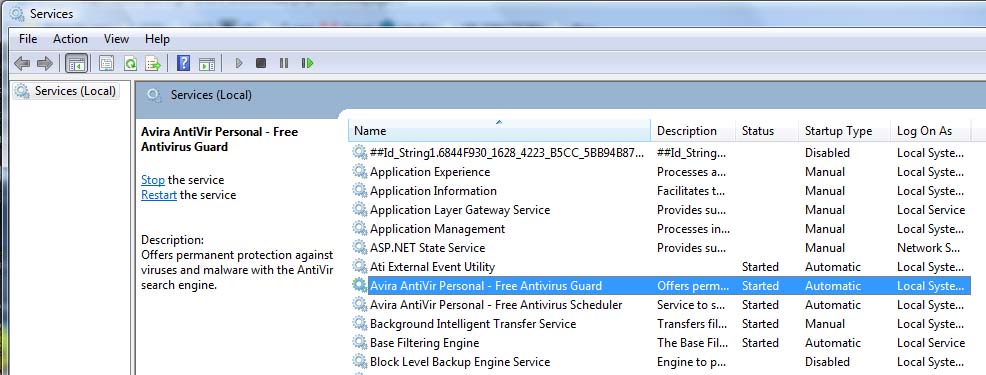The image size is (986, 375).
Task: Click the Back arrow toolbar icon
Action: 22,63
